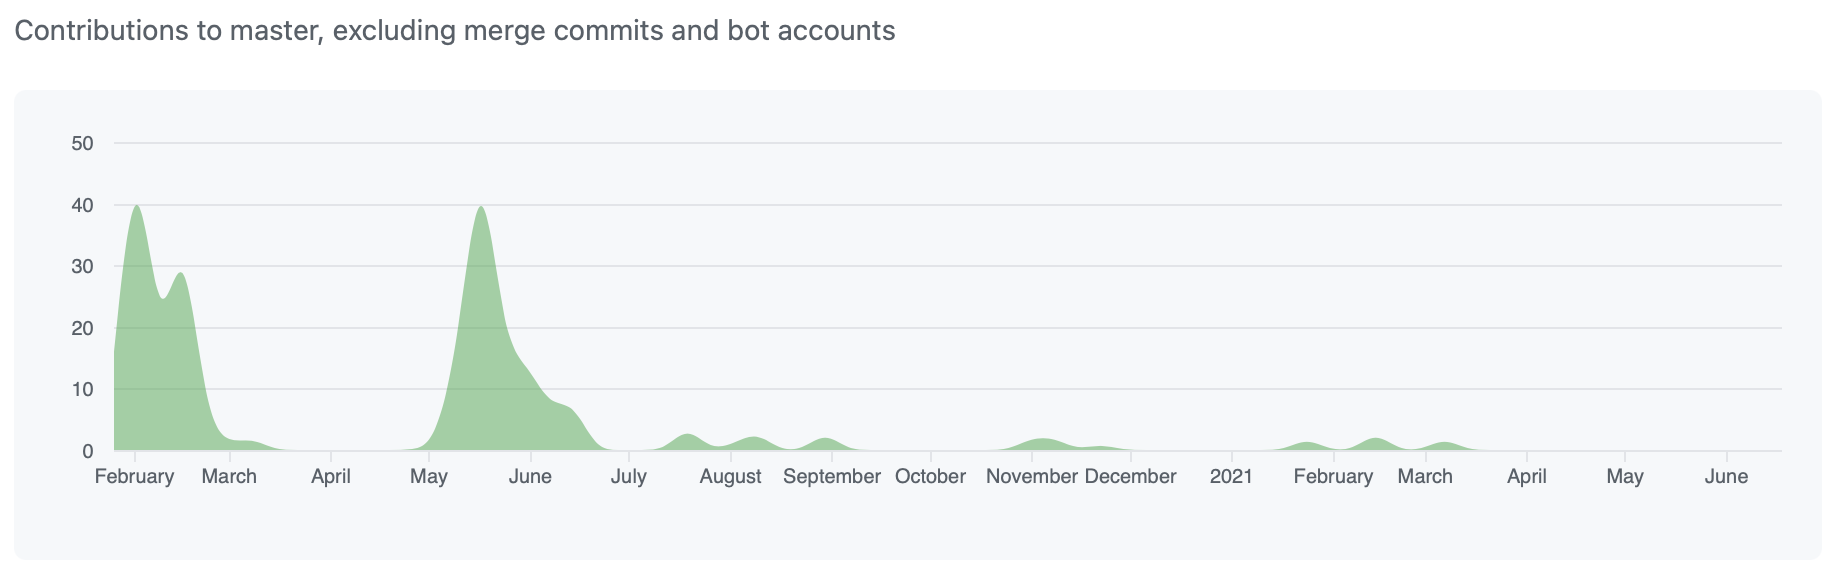The height and width of the screenshot is (578, 1844).
Task: Click the 'July' axis label
Action: pyautogui.click(x=629, y=477)
